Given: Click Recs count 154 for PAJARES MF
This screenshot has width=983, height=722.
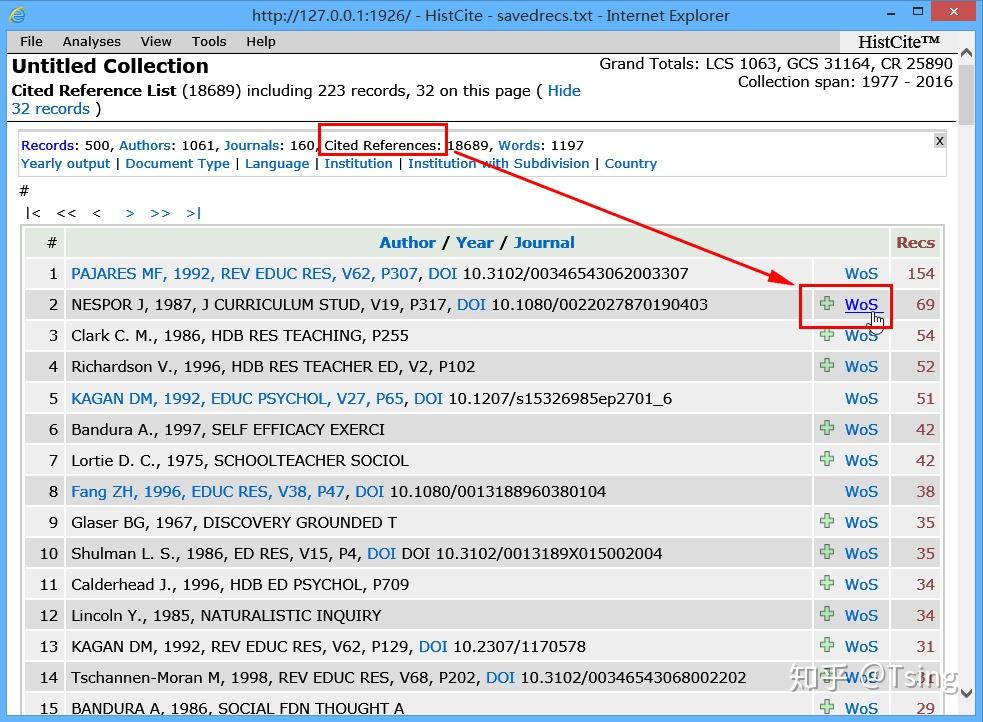Looking at the screenshot, I should [x=921, y=274].
